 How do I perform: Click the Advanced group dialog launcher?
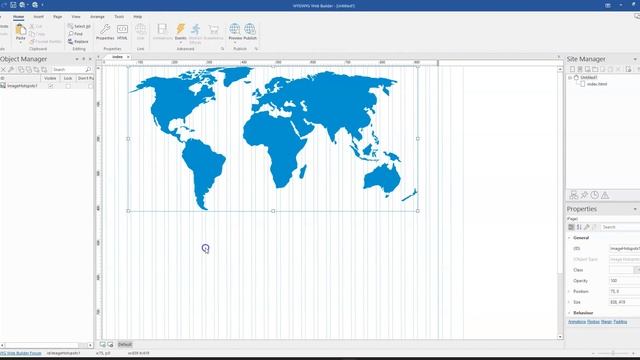point(222,49)
